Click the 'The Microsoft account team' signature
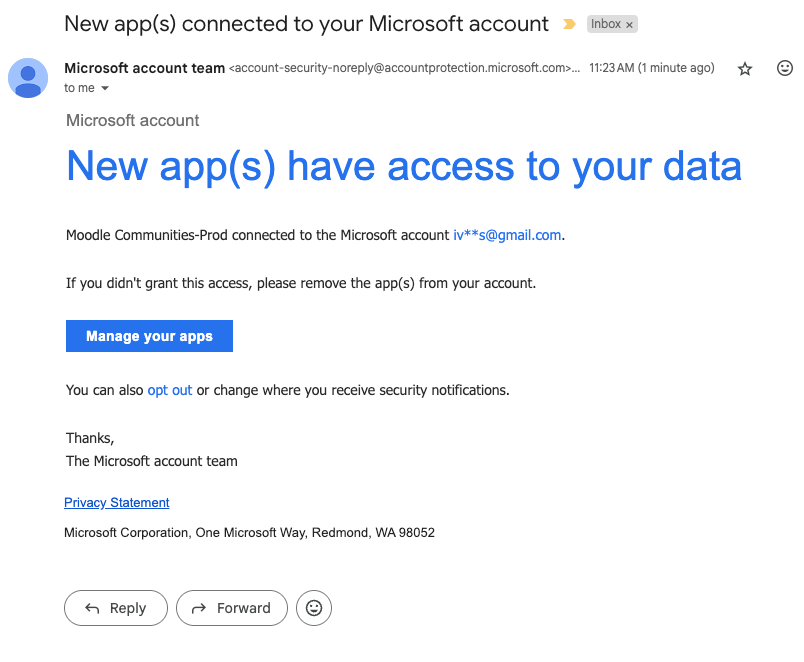 [x=152, y=461]
